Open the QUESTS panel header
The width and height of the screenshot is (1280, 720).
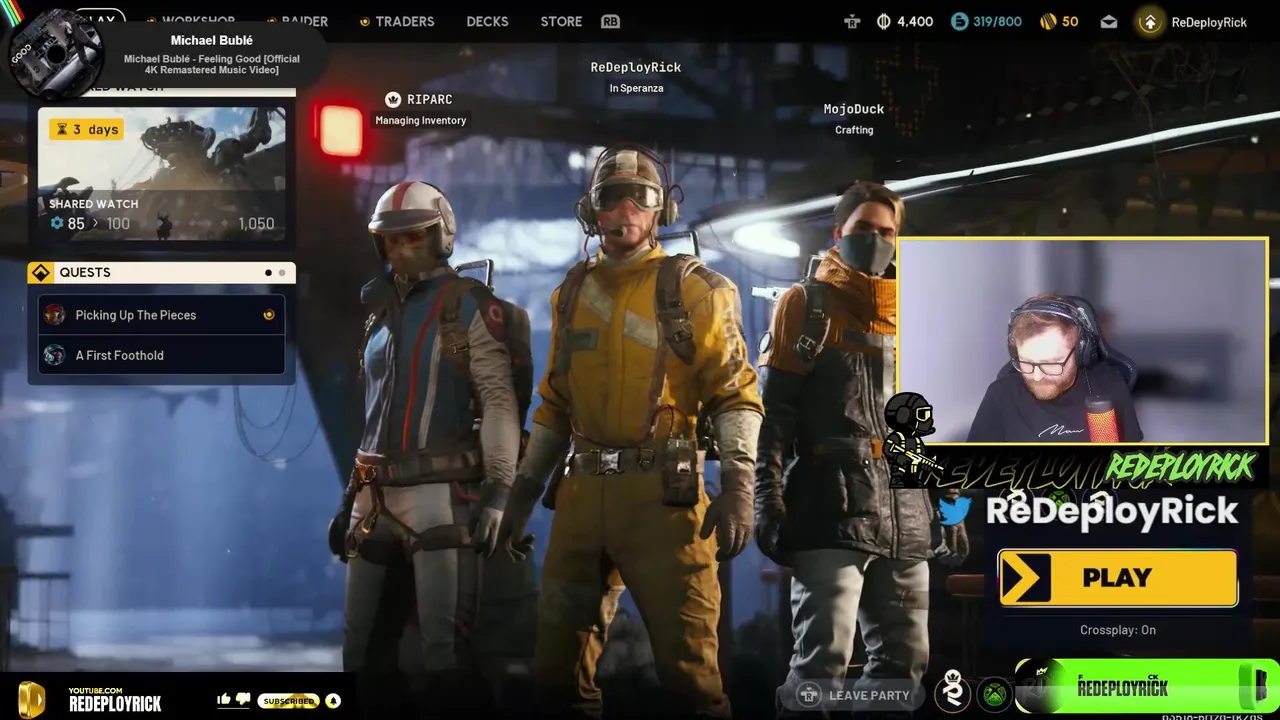point(162,272)
